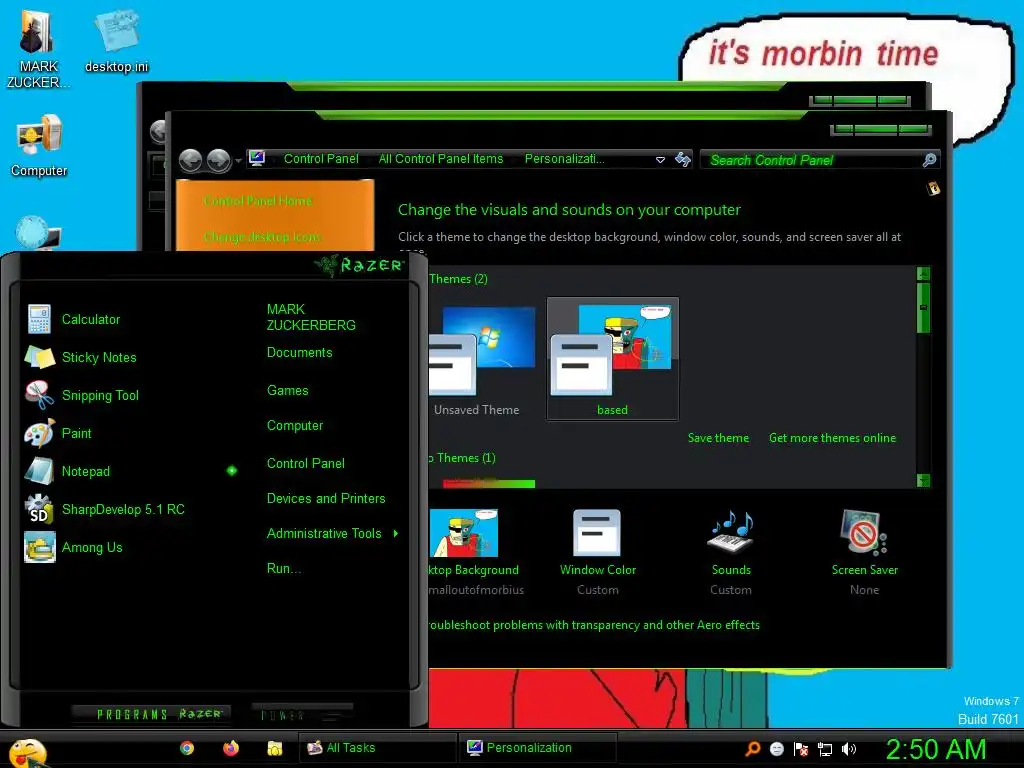Open Window Color settings
The height and width of the screenshot is (768, 1024).
598,552
